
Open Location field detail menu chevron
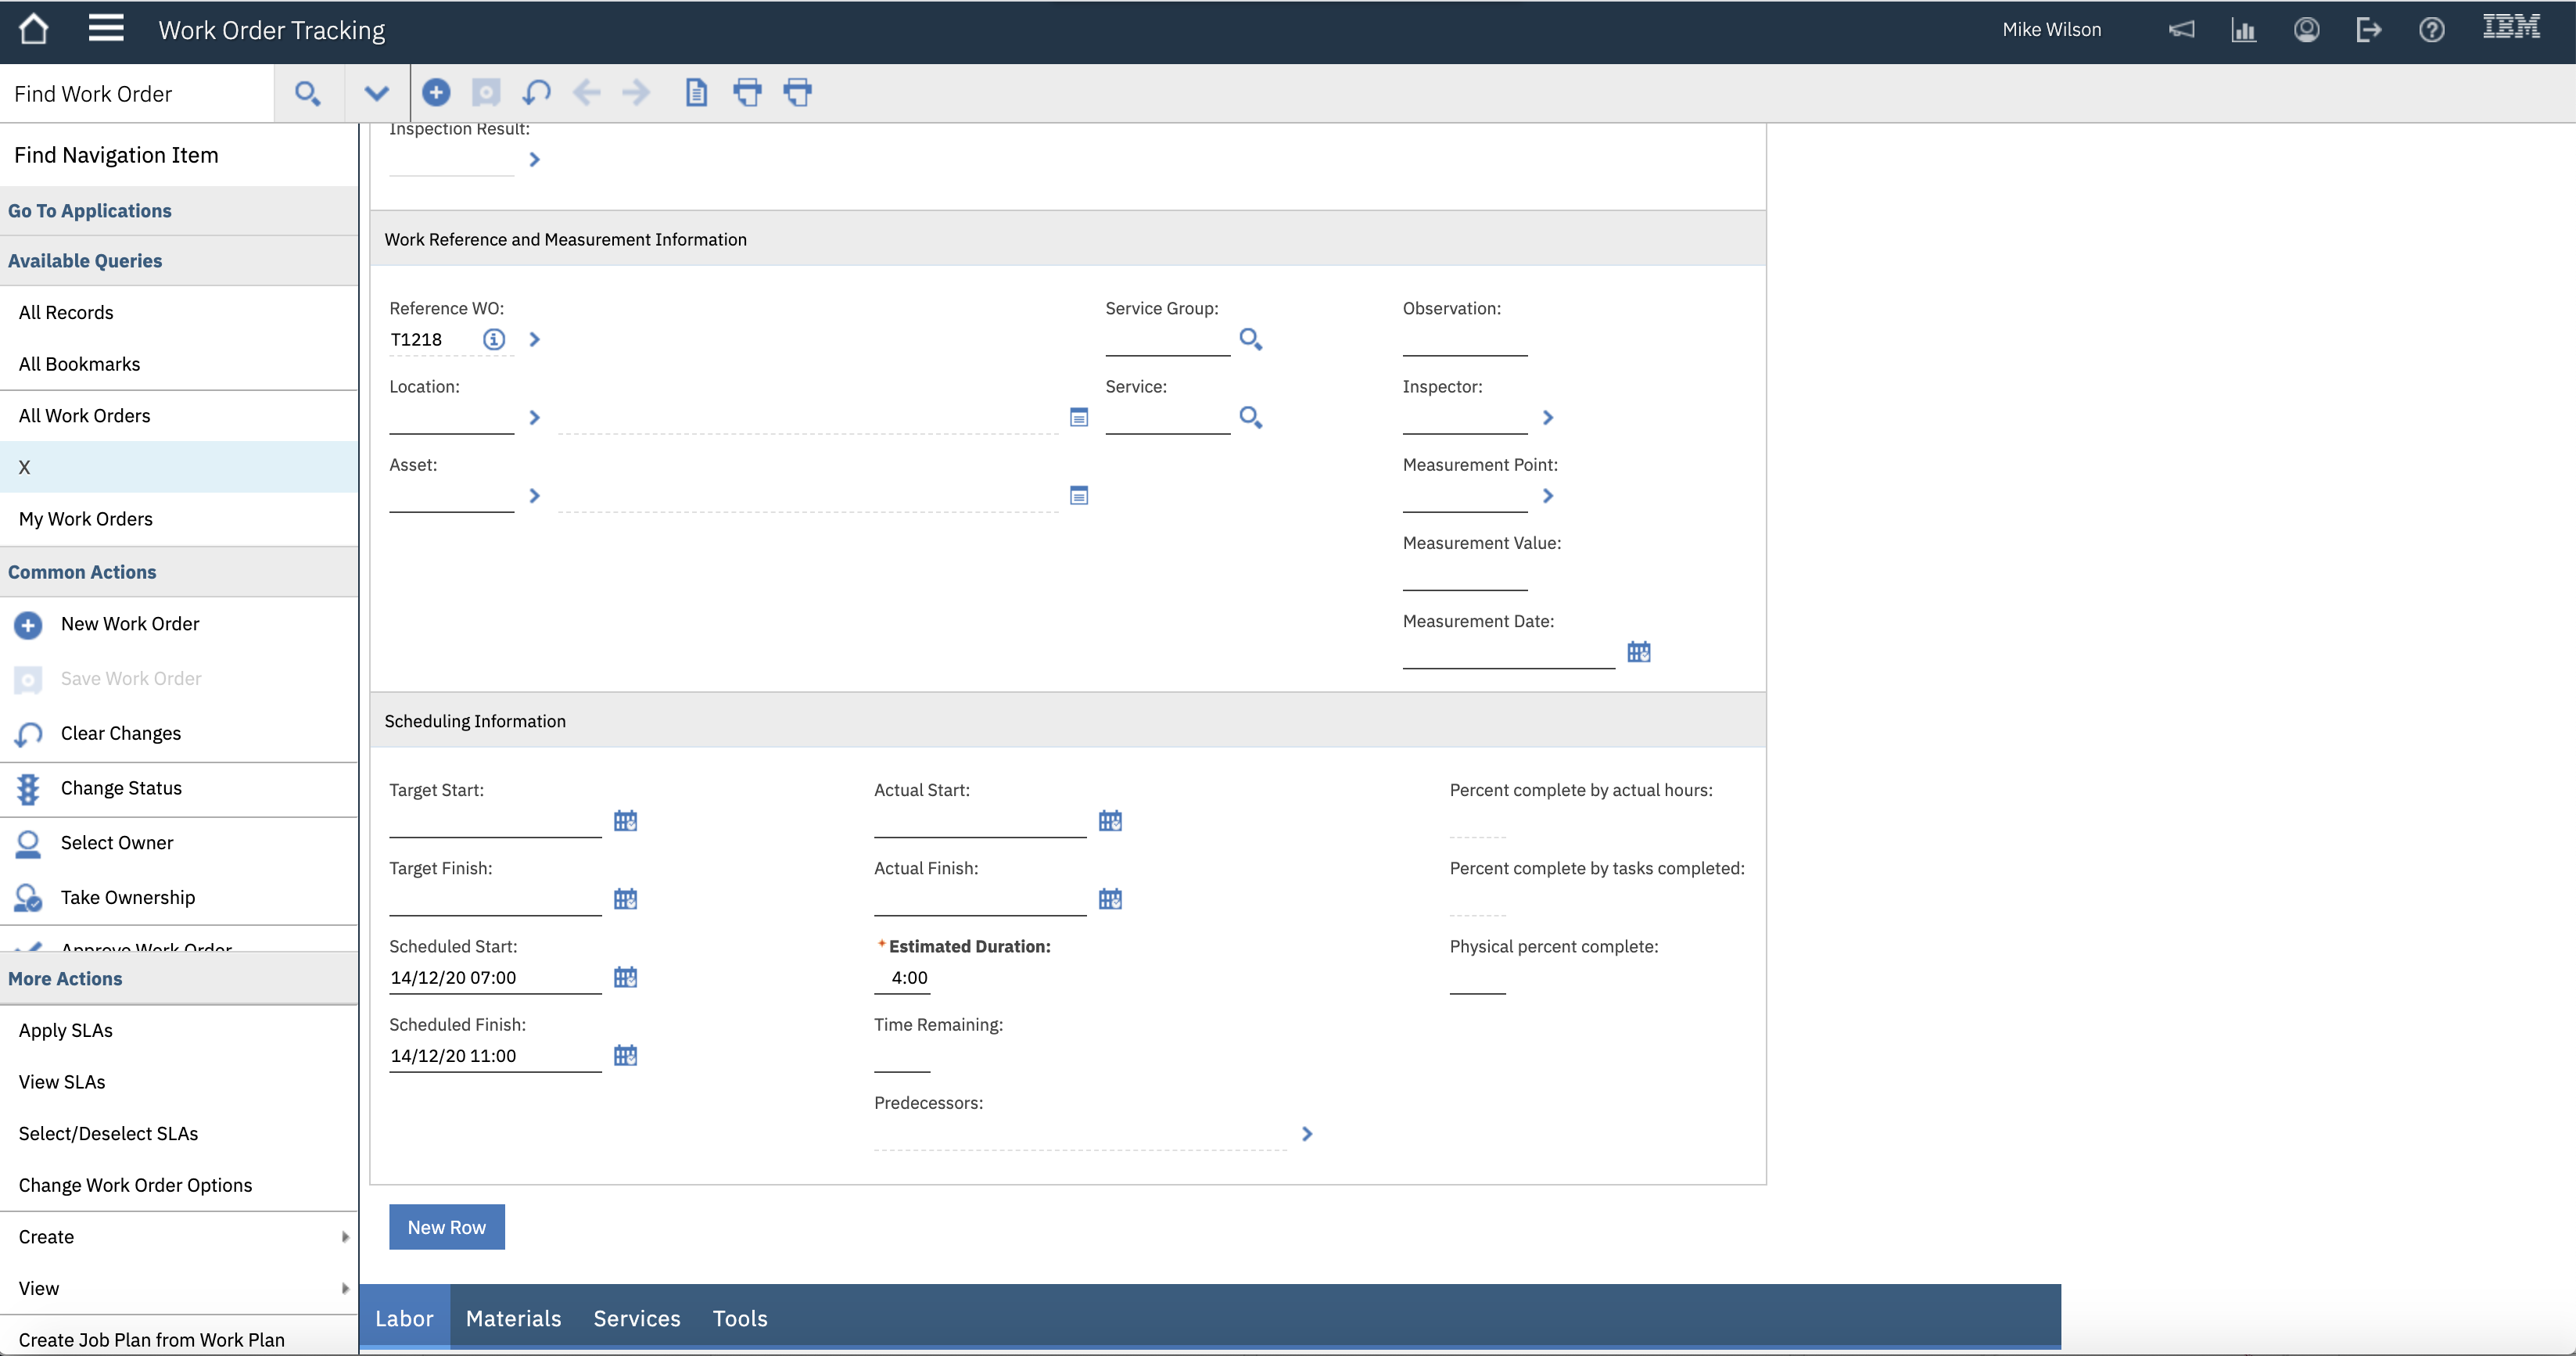[x=535, y=417]
